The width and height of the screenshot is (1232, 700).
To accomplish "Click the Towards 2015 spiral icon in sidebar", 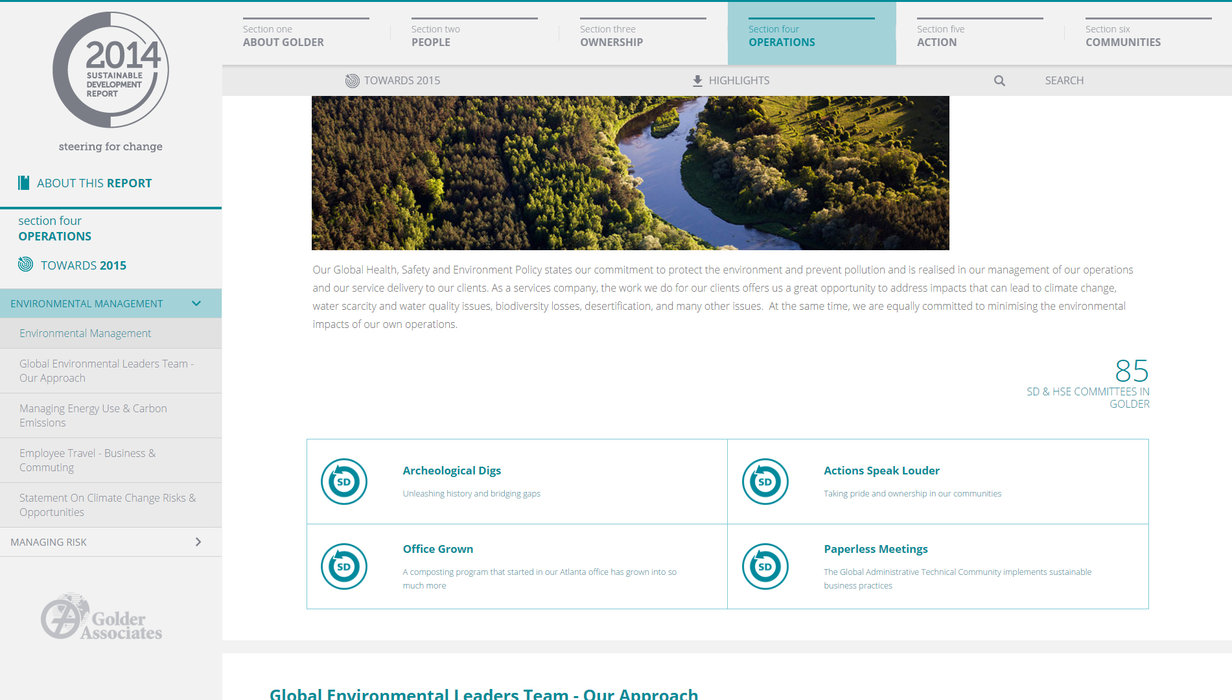I will tap(26, 265).
